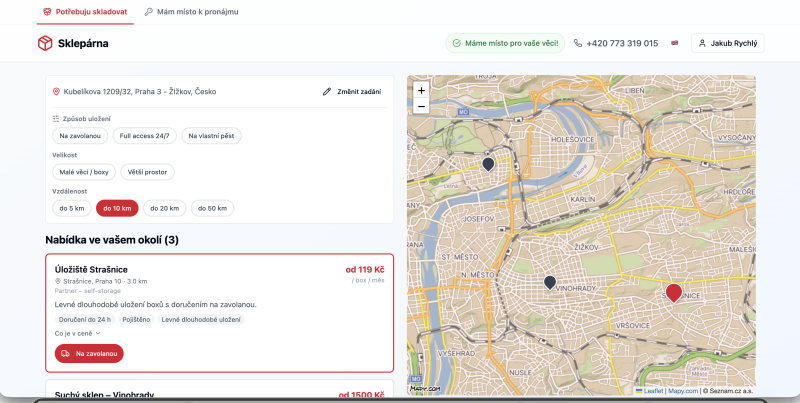Switch language via the flag icon

coord(674,43)
